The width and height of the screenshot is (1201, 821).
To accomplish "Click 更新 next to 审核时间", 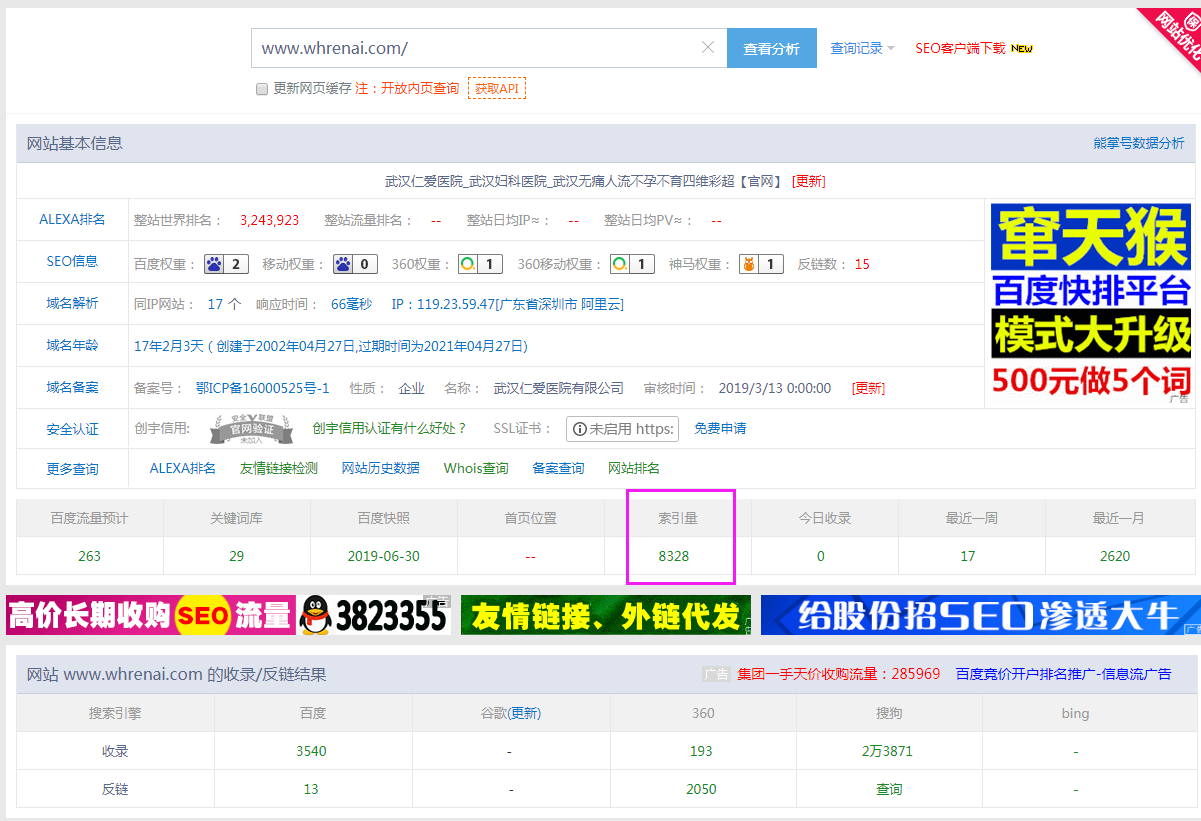I will click(868, 388).
